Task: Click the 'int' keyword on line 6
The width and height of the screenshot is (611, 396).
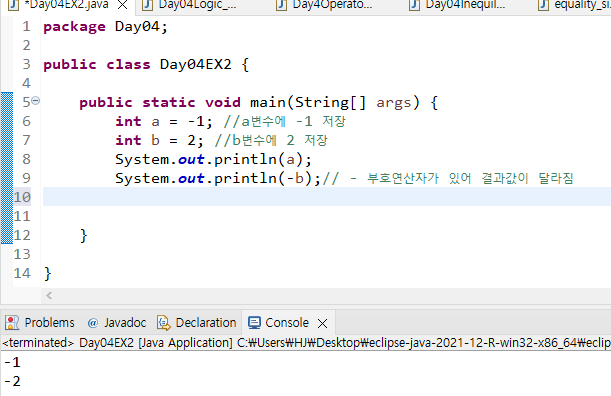Action: pyautogui.click(x=128, y=121)
